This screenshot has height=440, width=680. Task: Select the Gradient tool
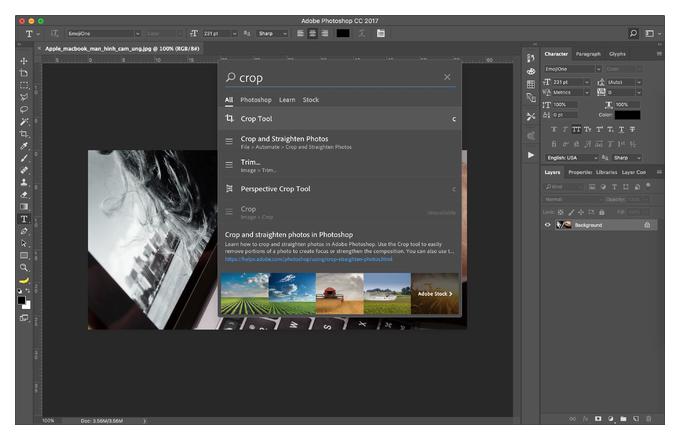coord(24,206)
